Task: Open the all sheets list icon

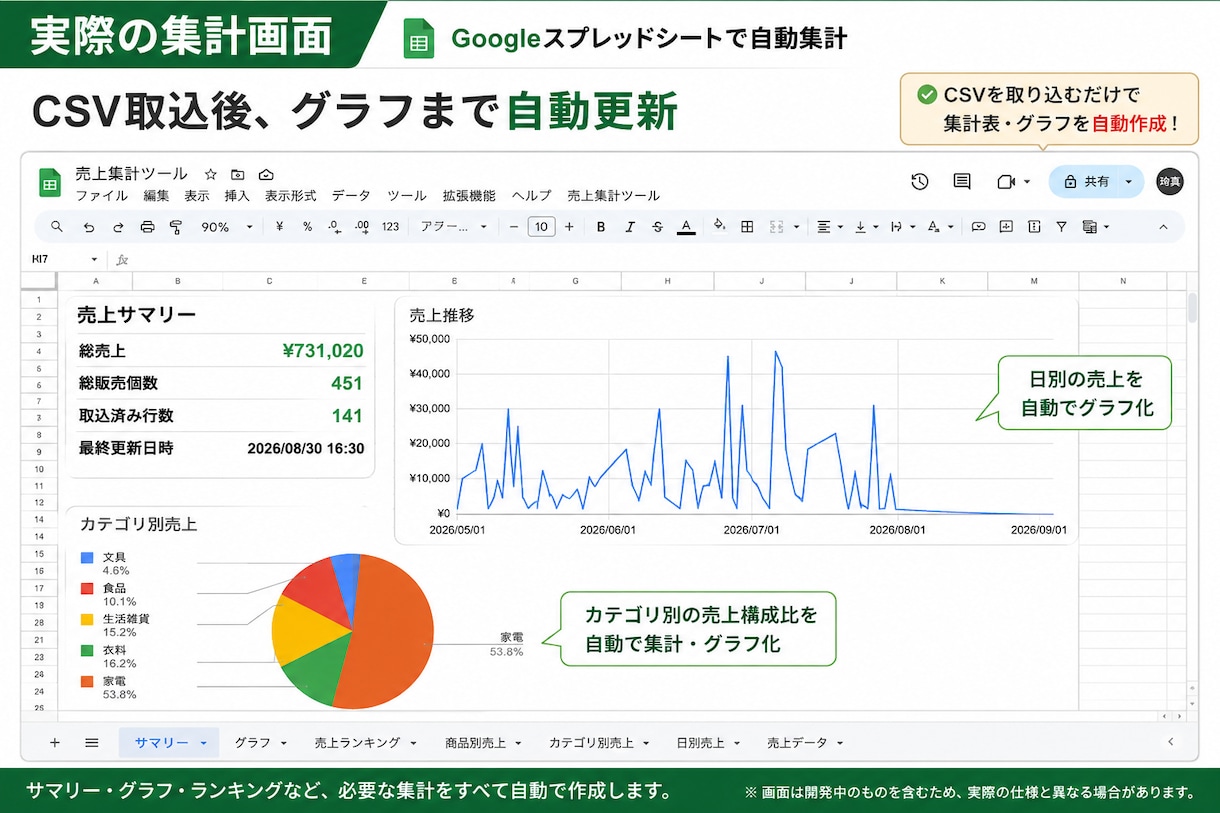Action: point(91,743)
